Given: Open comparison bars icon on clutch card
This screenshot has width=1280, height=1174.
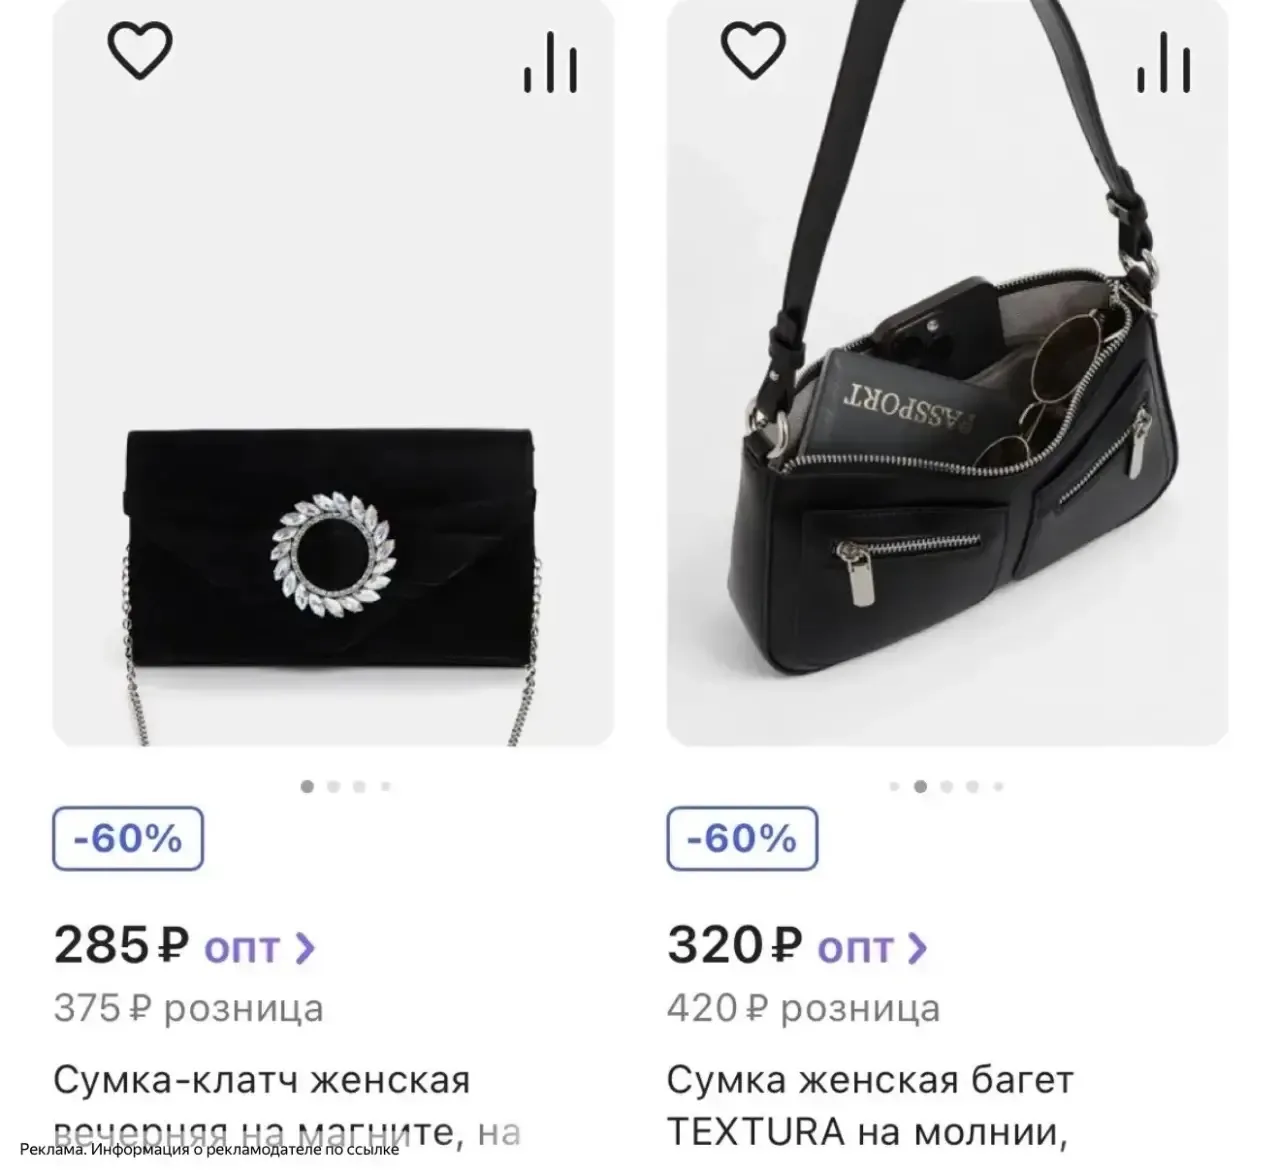Looking at the screenshot, I should [551, 63].
